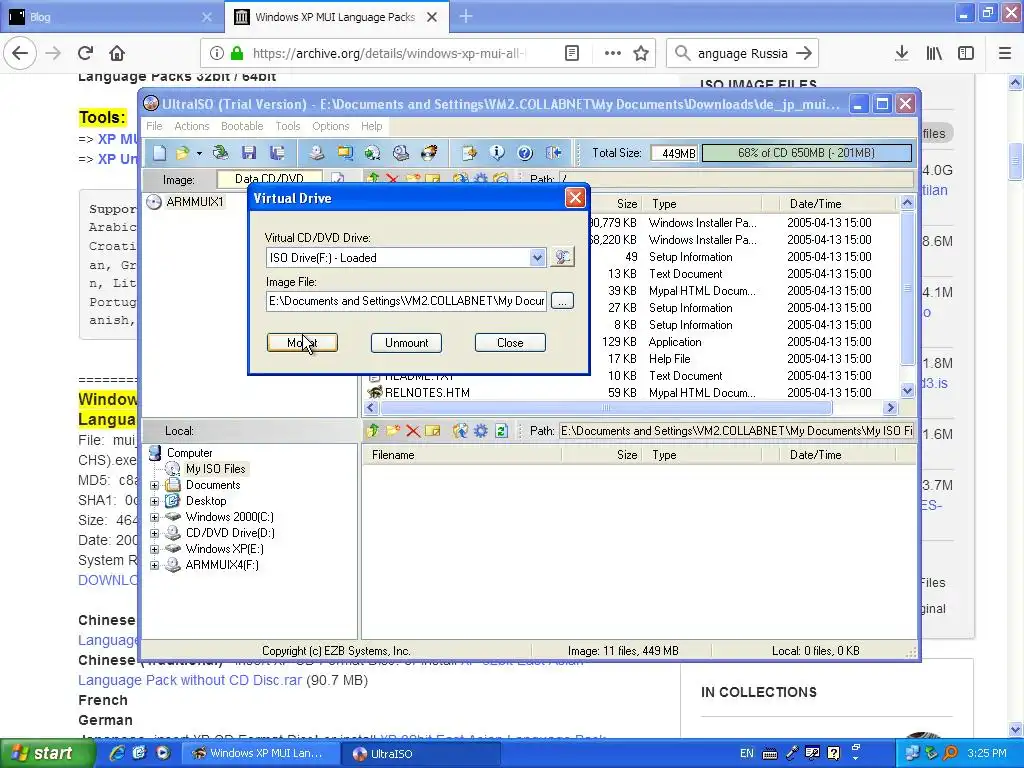1024x768 pixels.
Task: Select My ISO Files in Local tree
Action: point(215,469)
